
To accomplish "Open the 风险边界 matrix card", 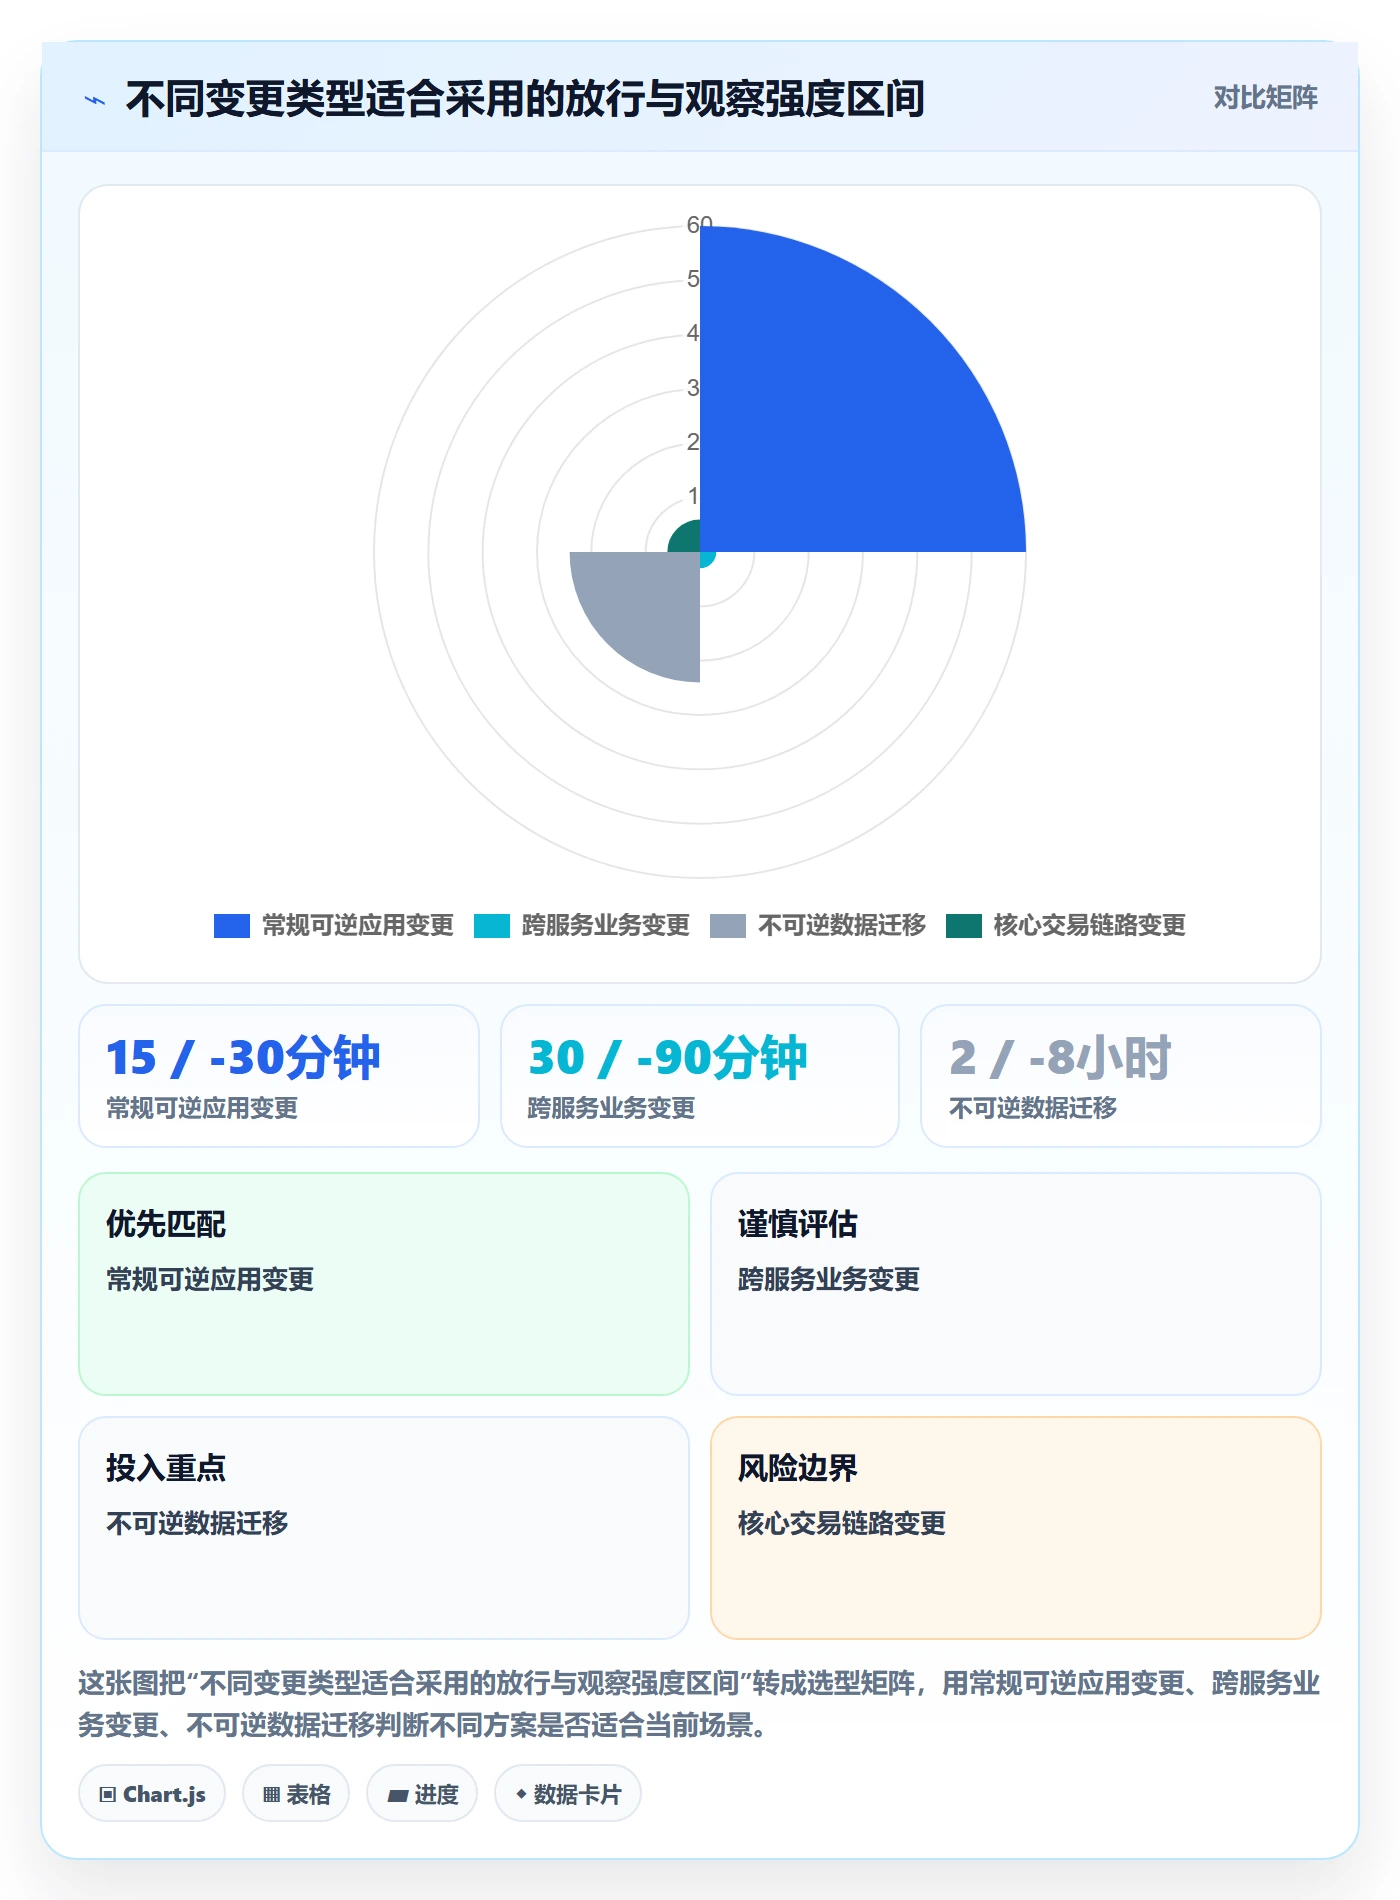I will pos(1016,1528).
